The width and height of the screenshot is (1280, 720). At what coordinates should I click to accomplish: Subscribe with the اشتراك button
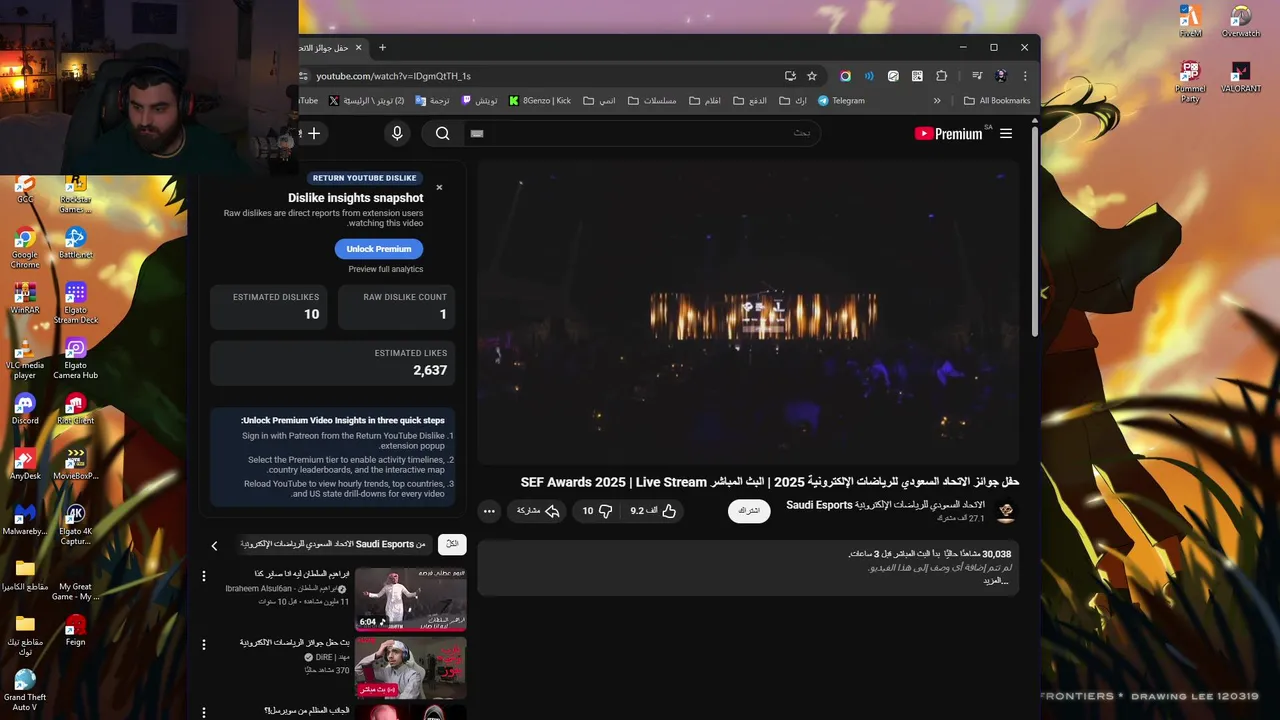tap(749, 511)
